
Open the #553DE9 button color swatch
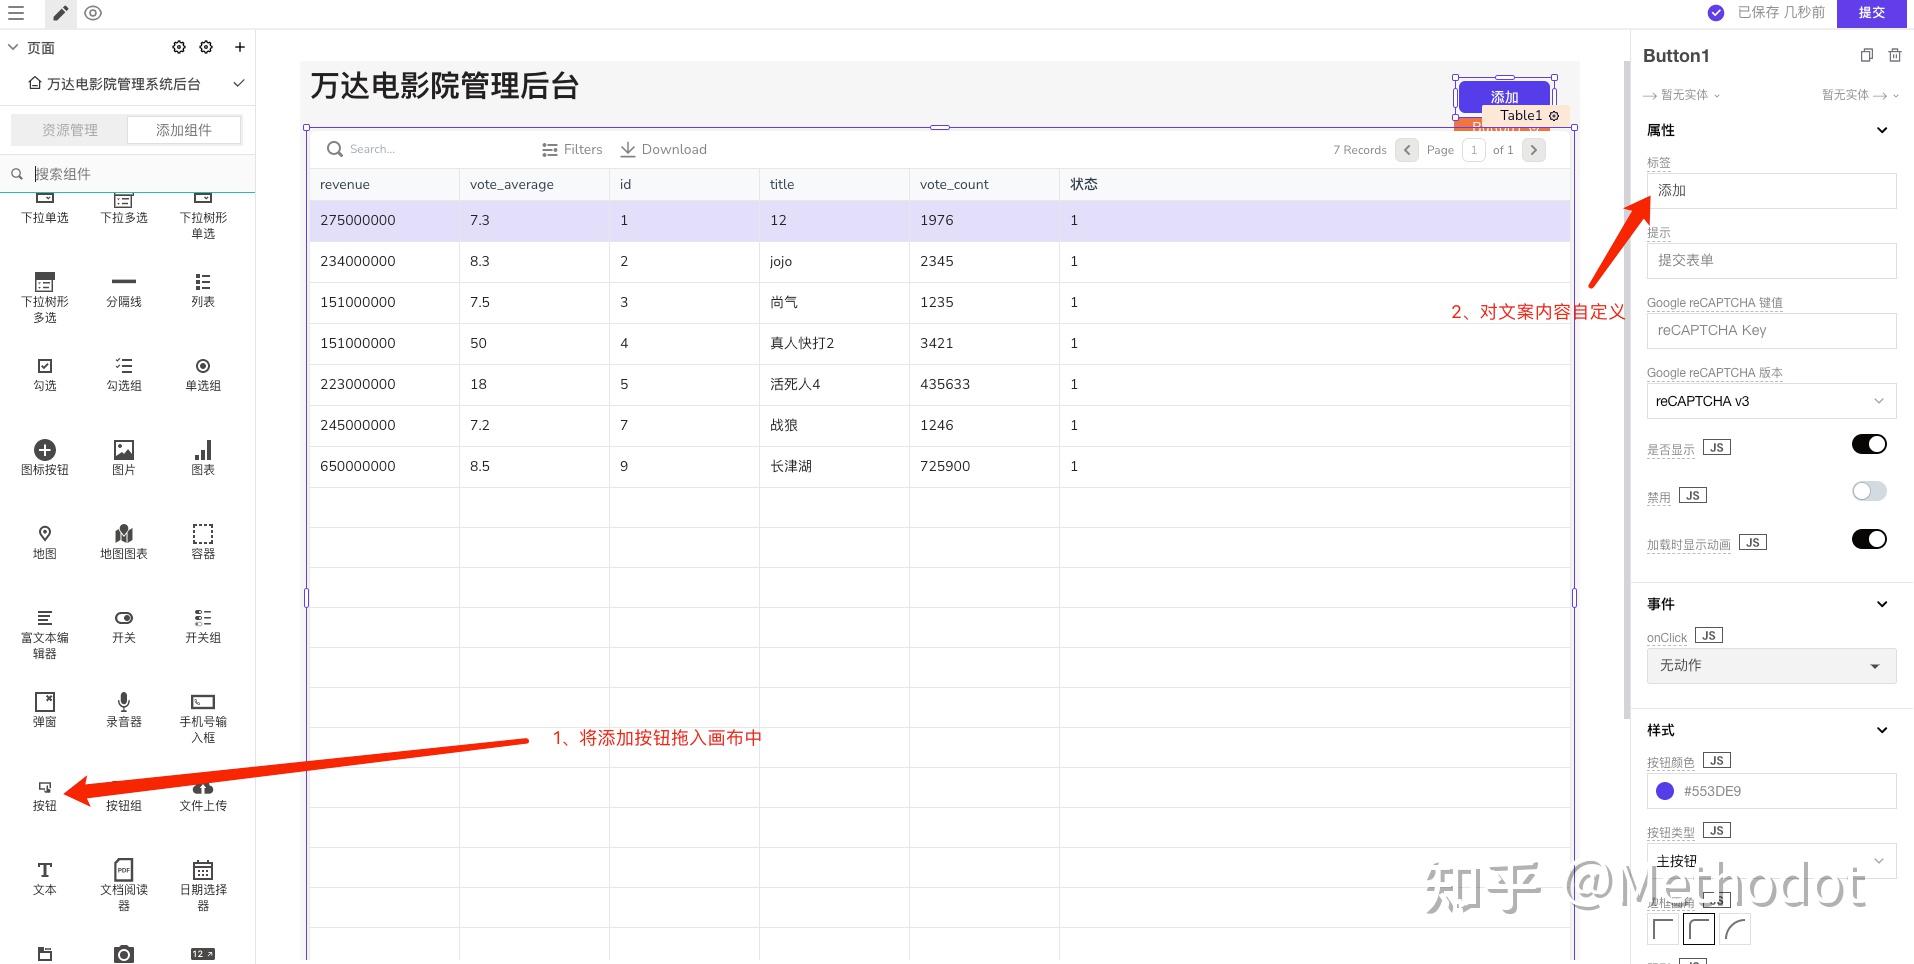(x=1665, y=791)
